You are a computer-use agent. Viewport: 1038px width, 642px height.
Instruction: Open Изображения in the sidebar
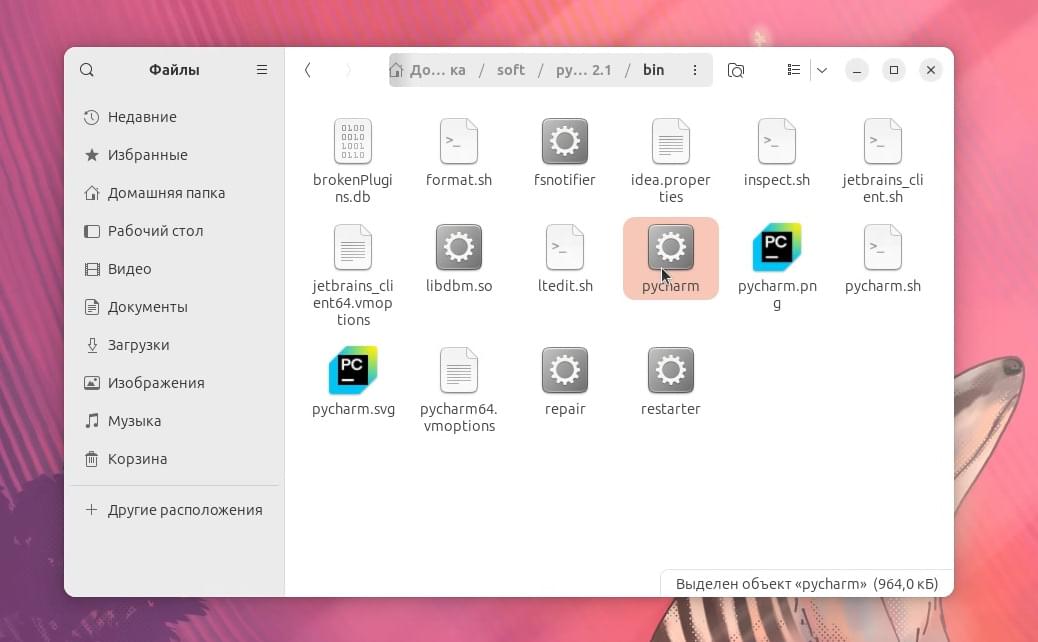pos(174,383)
